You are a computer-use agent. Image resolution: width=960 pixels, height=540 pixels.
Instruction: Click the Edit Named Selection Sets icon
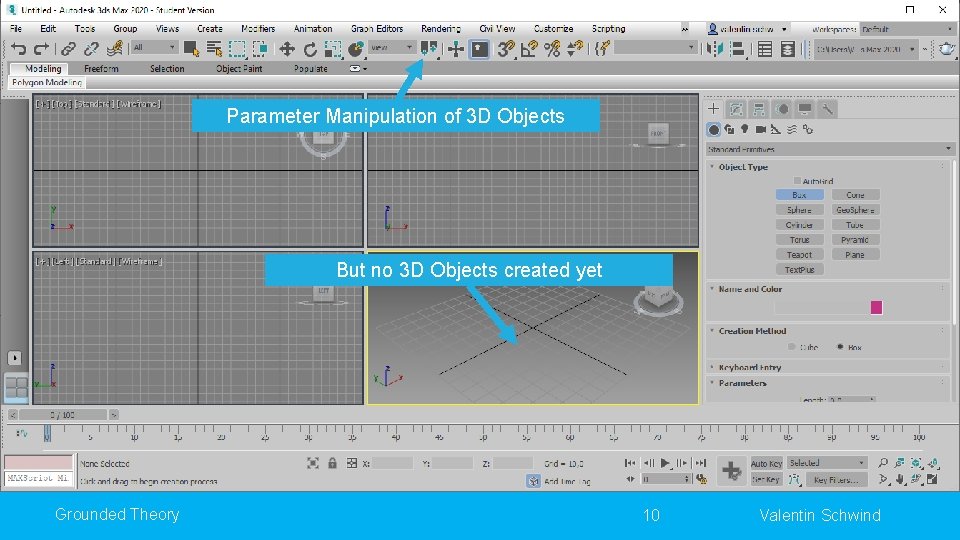[x=603, y=49]
